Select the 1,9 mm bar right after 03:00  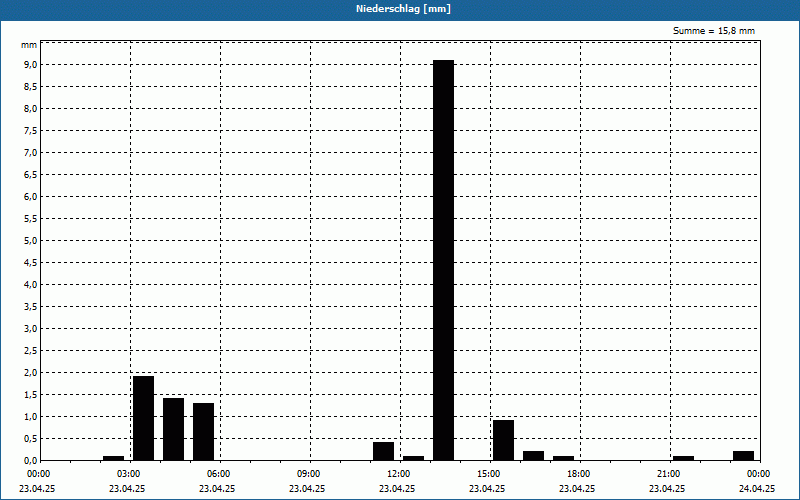[x=143, y=418]
